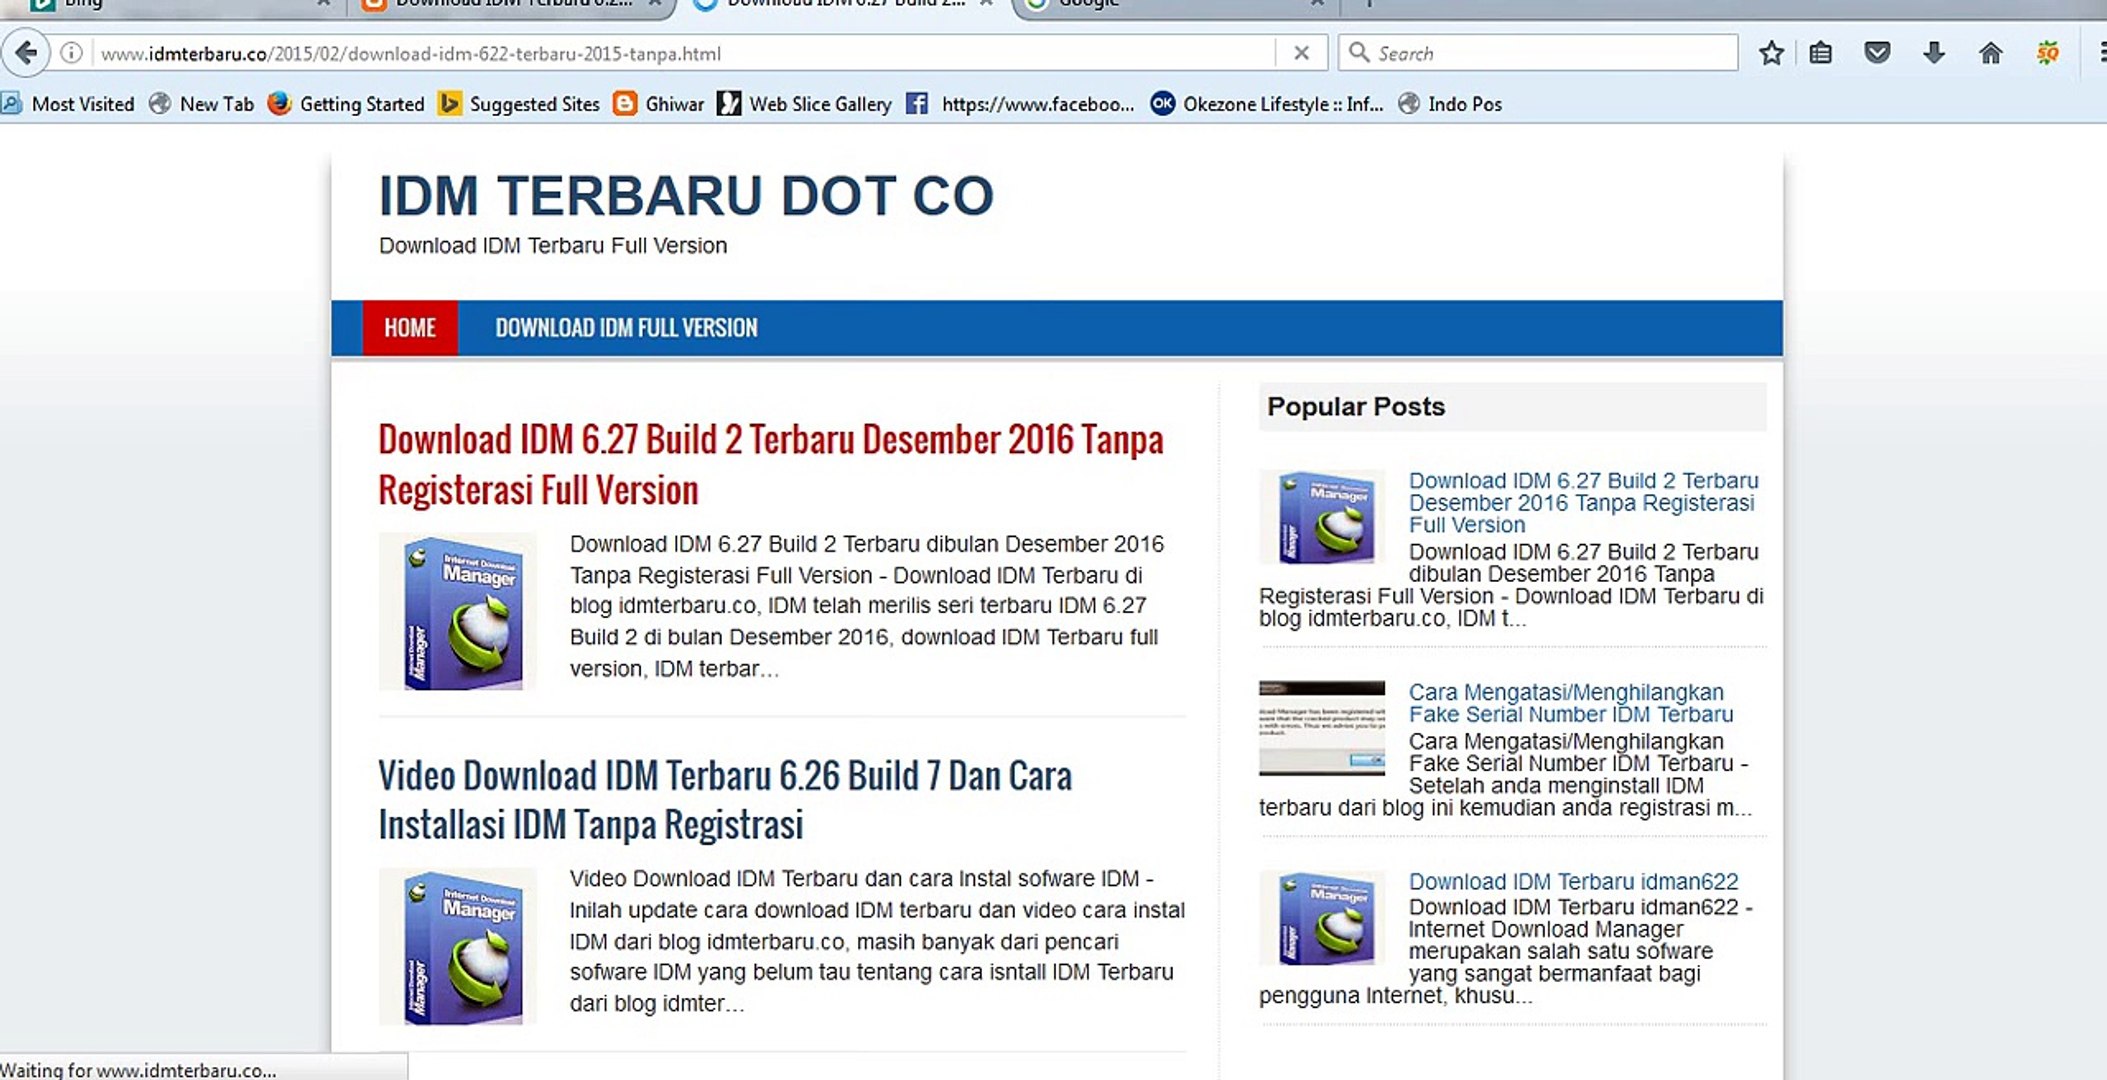2107x1080 pixels.
Task: Click the Facebook icon on the bookmarks bar
Action: 916,103
